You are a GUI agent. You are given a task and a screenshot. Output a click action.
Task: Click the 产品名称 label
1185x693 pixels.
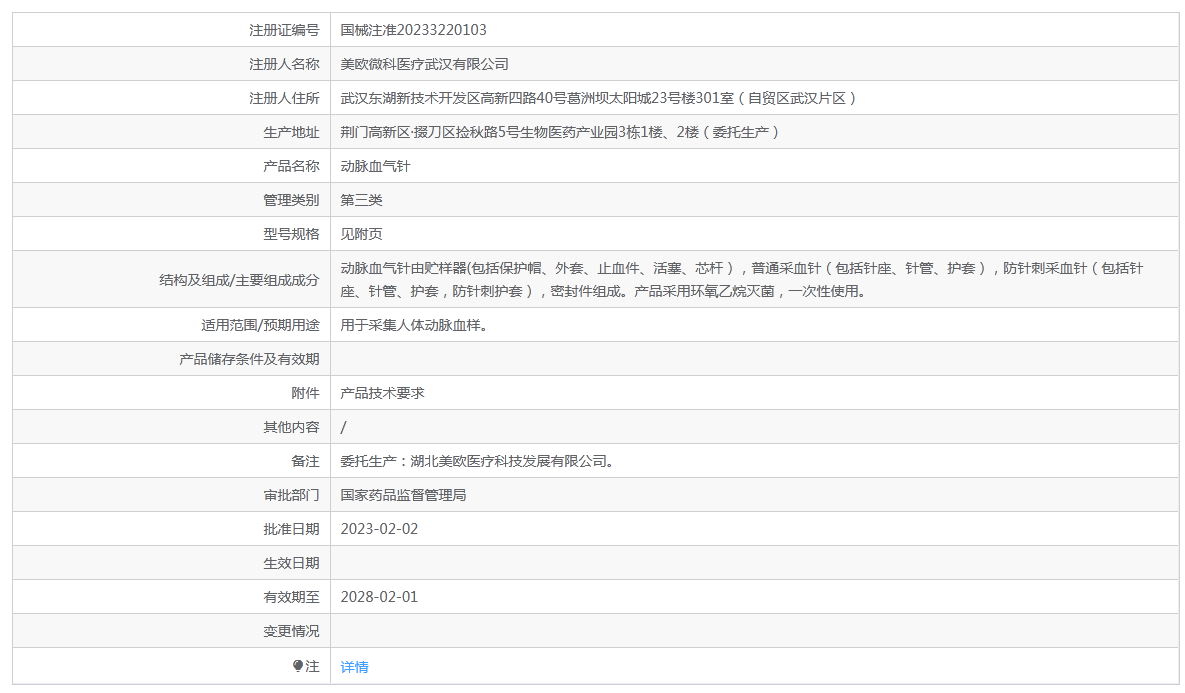291,166
